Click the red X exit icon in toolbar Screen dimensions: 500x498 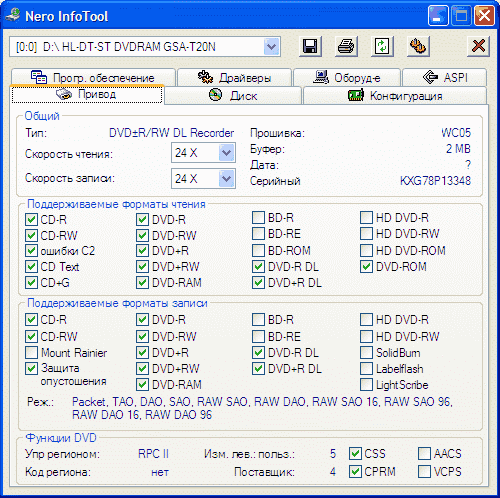[478, 46]
